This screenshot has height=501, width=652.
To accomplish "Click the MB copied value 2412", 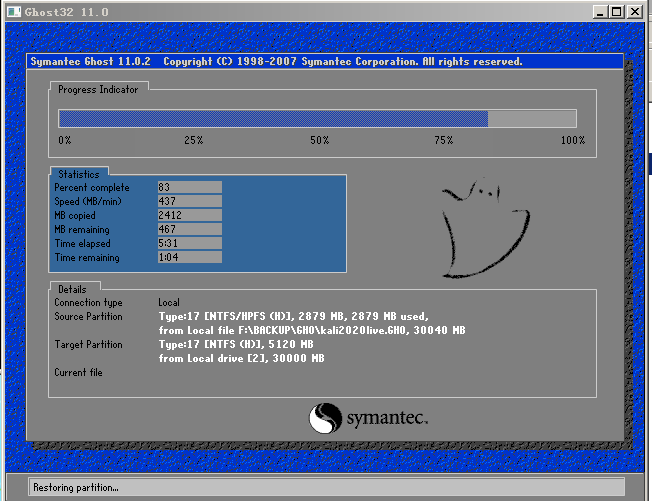I will coord(190,215).
